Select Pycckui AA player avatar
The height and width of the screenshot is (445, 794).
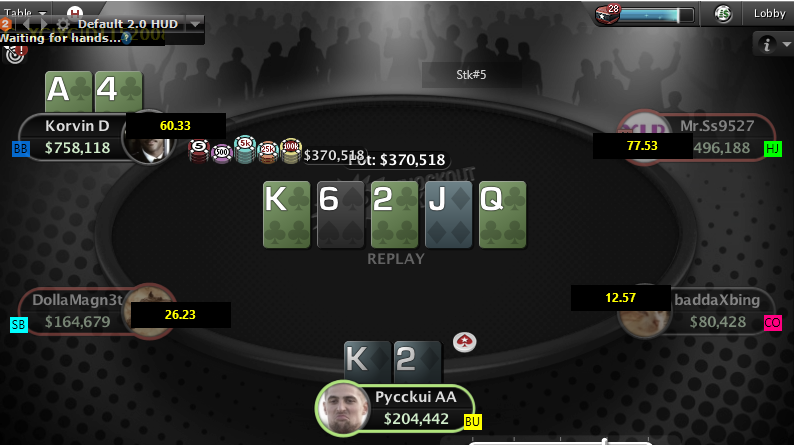[344, 408]
